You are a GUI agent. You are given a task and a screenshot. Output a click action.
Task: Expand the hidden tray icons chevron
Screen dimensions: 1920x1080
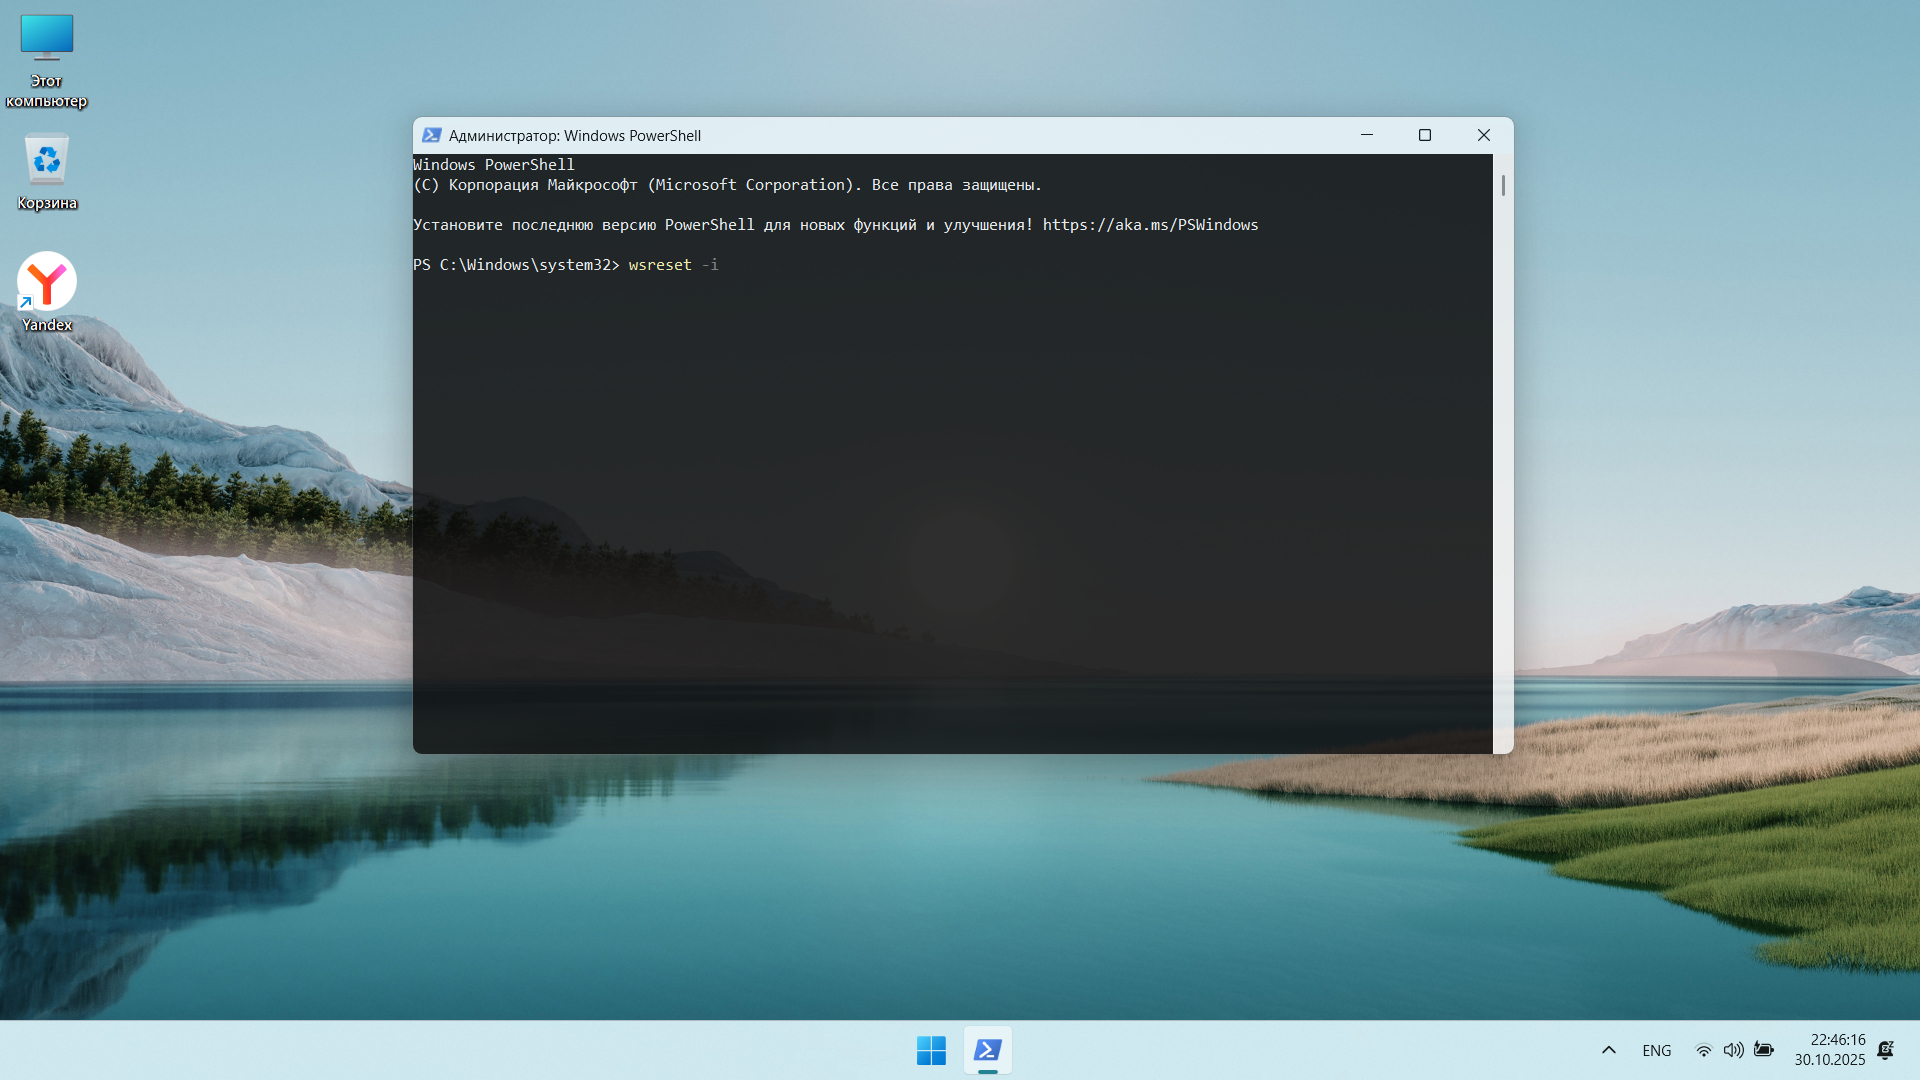[x=1608, y=1050]
